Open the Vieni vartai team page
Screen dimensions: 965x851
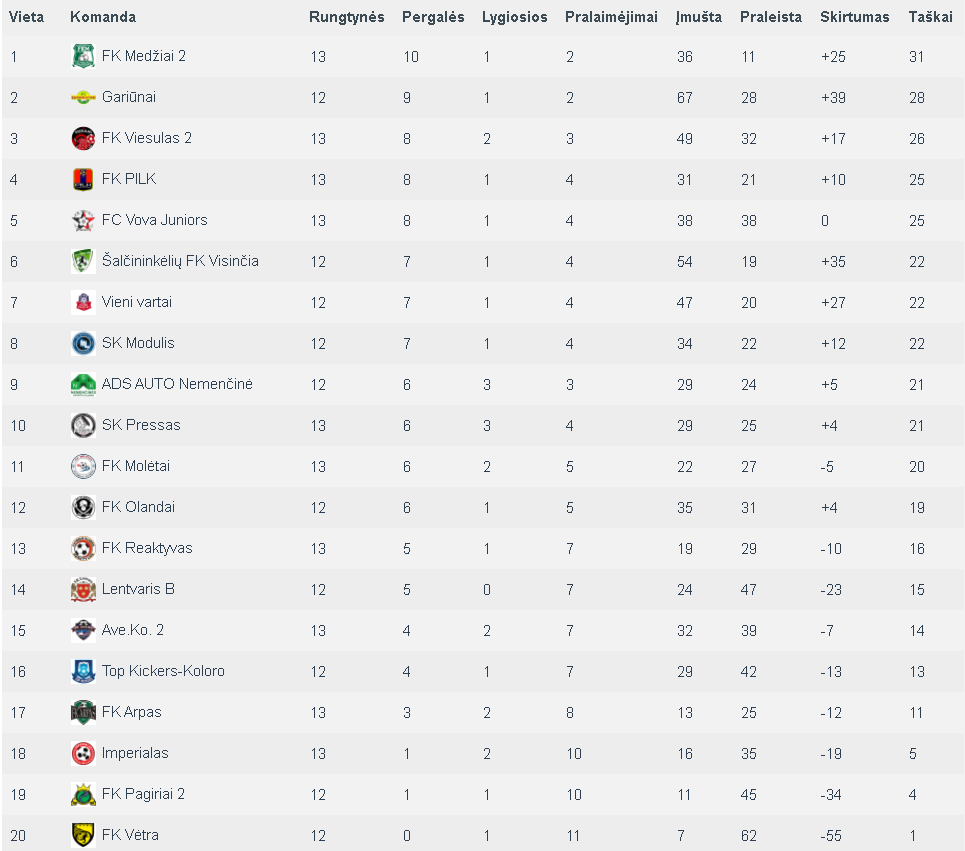point(137,302)
